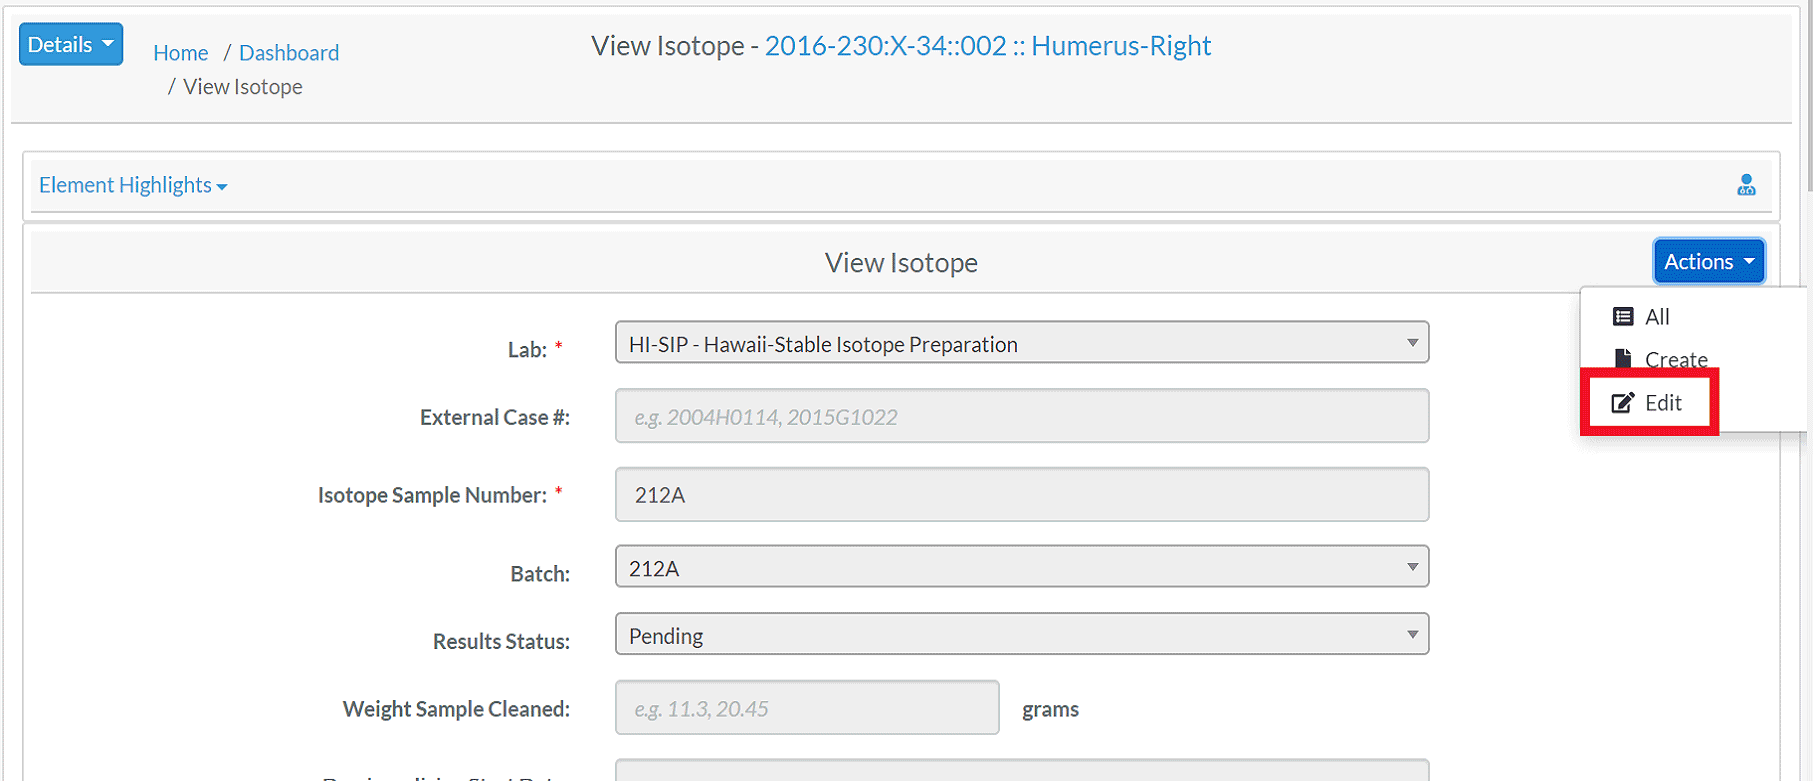Click the Isotope Sample Number field
This screenshot has height=781, width=1813.
tap(1022, 494)
